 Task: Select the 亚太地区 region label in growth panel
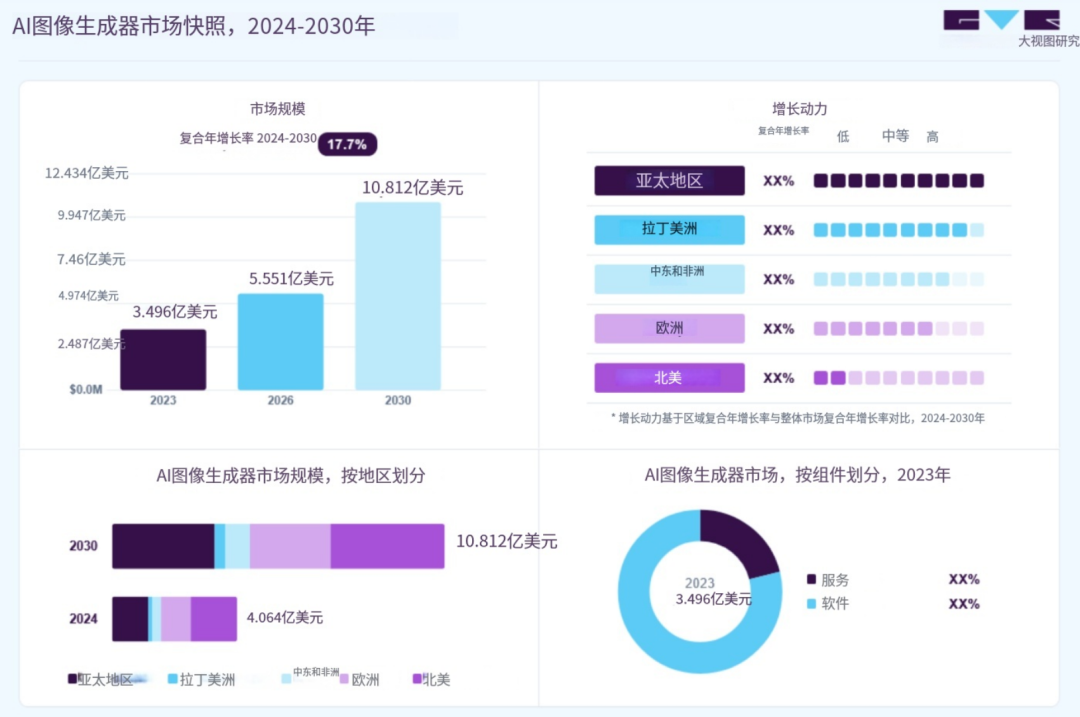pyautogui.click(x=669, y=180)
